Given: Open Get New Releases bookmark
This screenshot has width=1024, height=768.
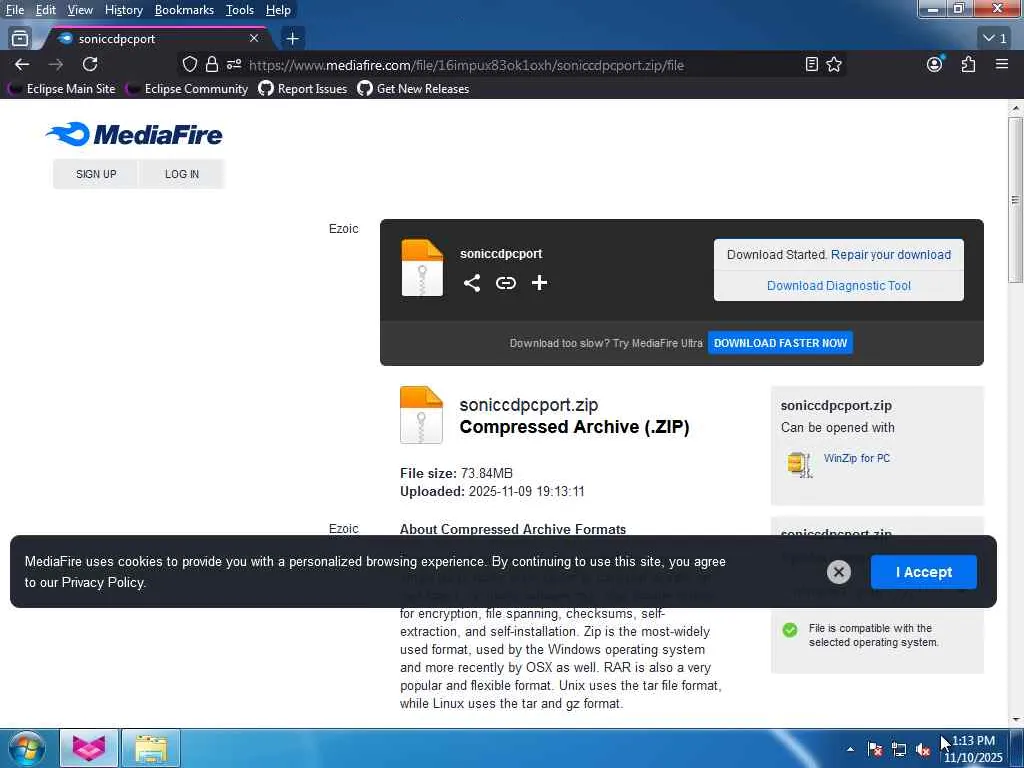Looking at the screenshot, I should click(x=413, y=89).
